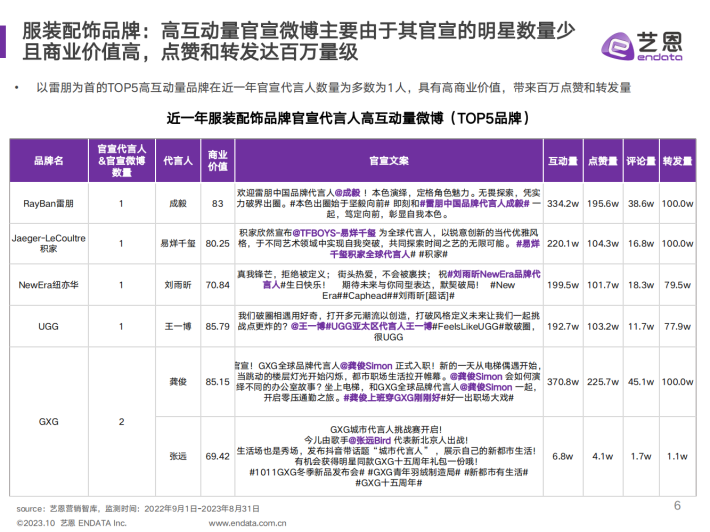
Task: Click comments value 16.8w
Action: click(x=641, y=244)
